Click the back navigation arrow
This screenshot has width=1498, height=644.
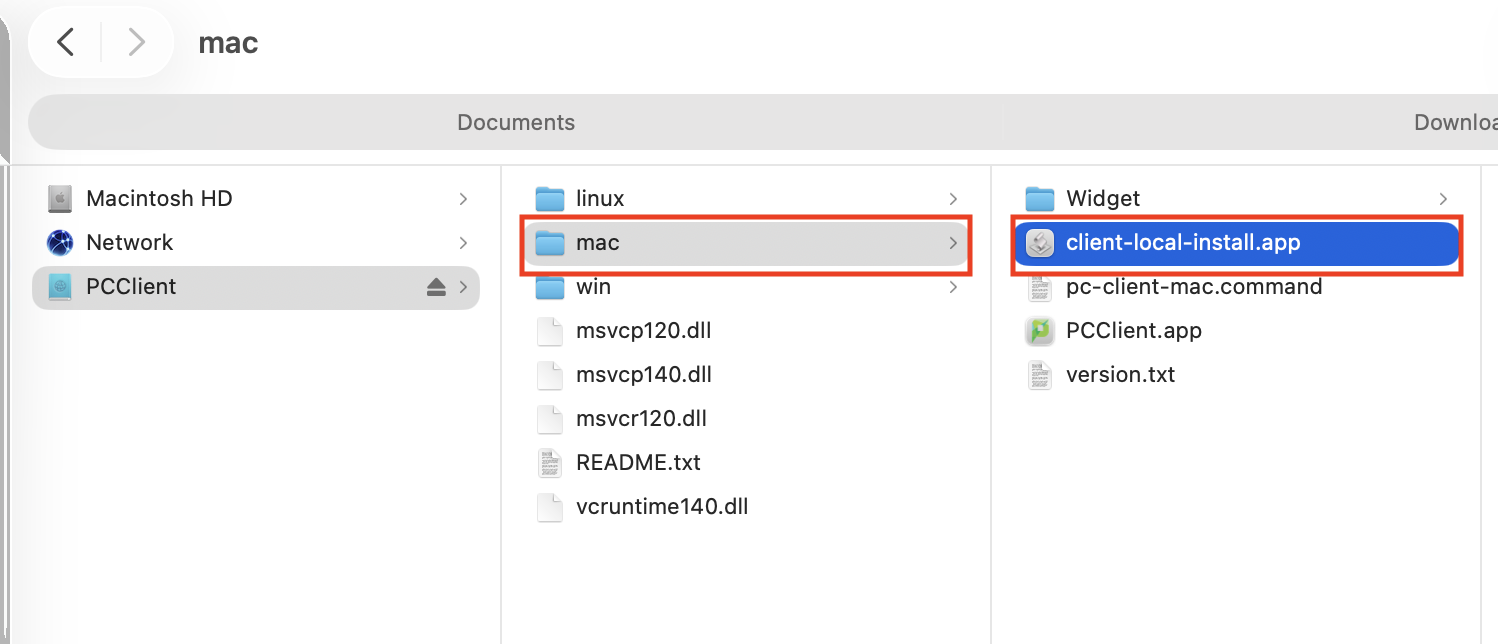click(x=66, y=42)
